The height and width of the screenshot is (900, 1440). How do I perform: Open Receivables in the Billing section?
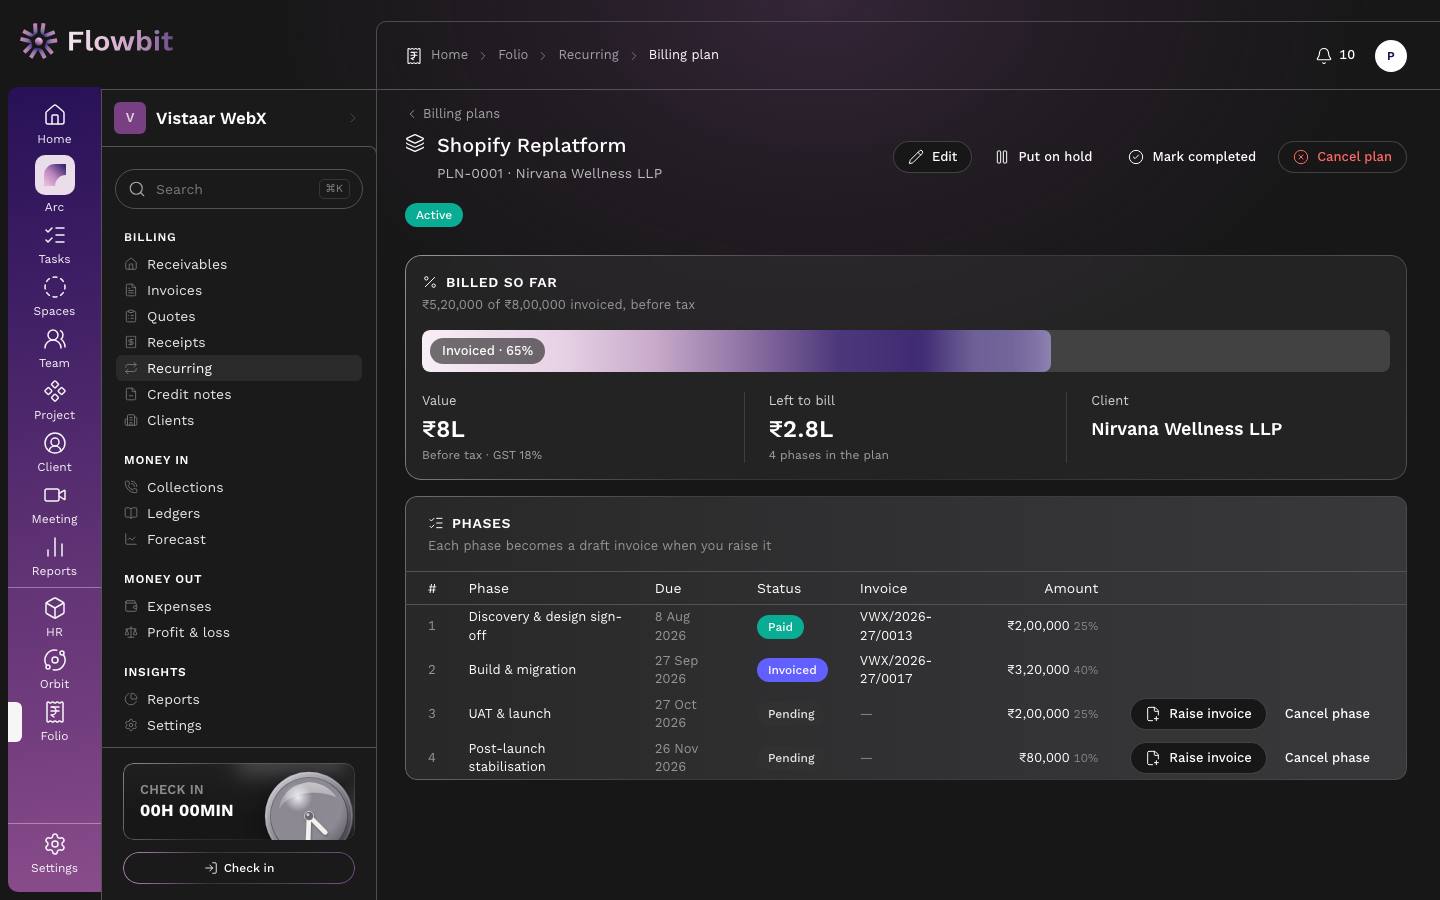click(x=239, y=264)
